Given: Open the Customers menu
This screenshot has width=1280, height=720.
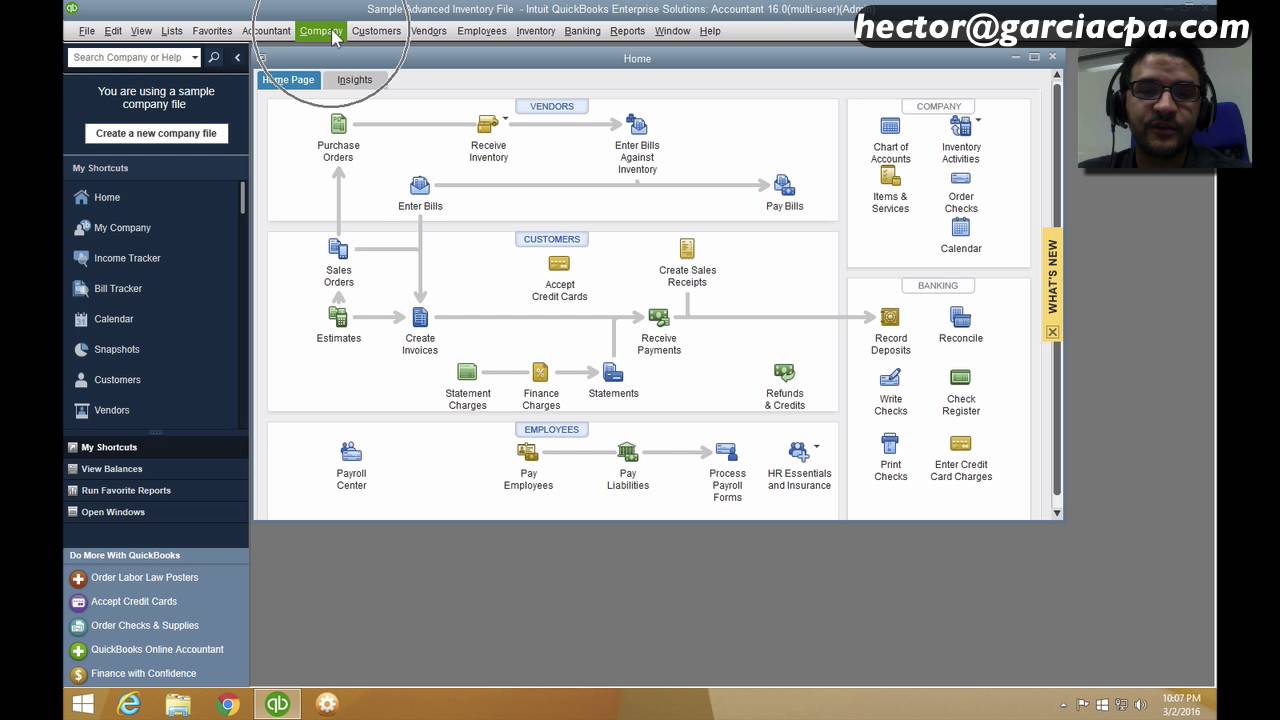Looking at the screenshot, I should (376, 31).
